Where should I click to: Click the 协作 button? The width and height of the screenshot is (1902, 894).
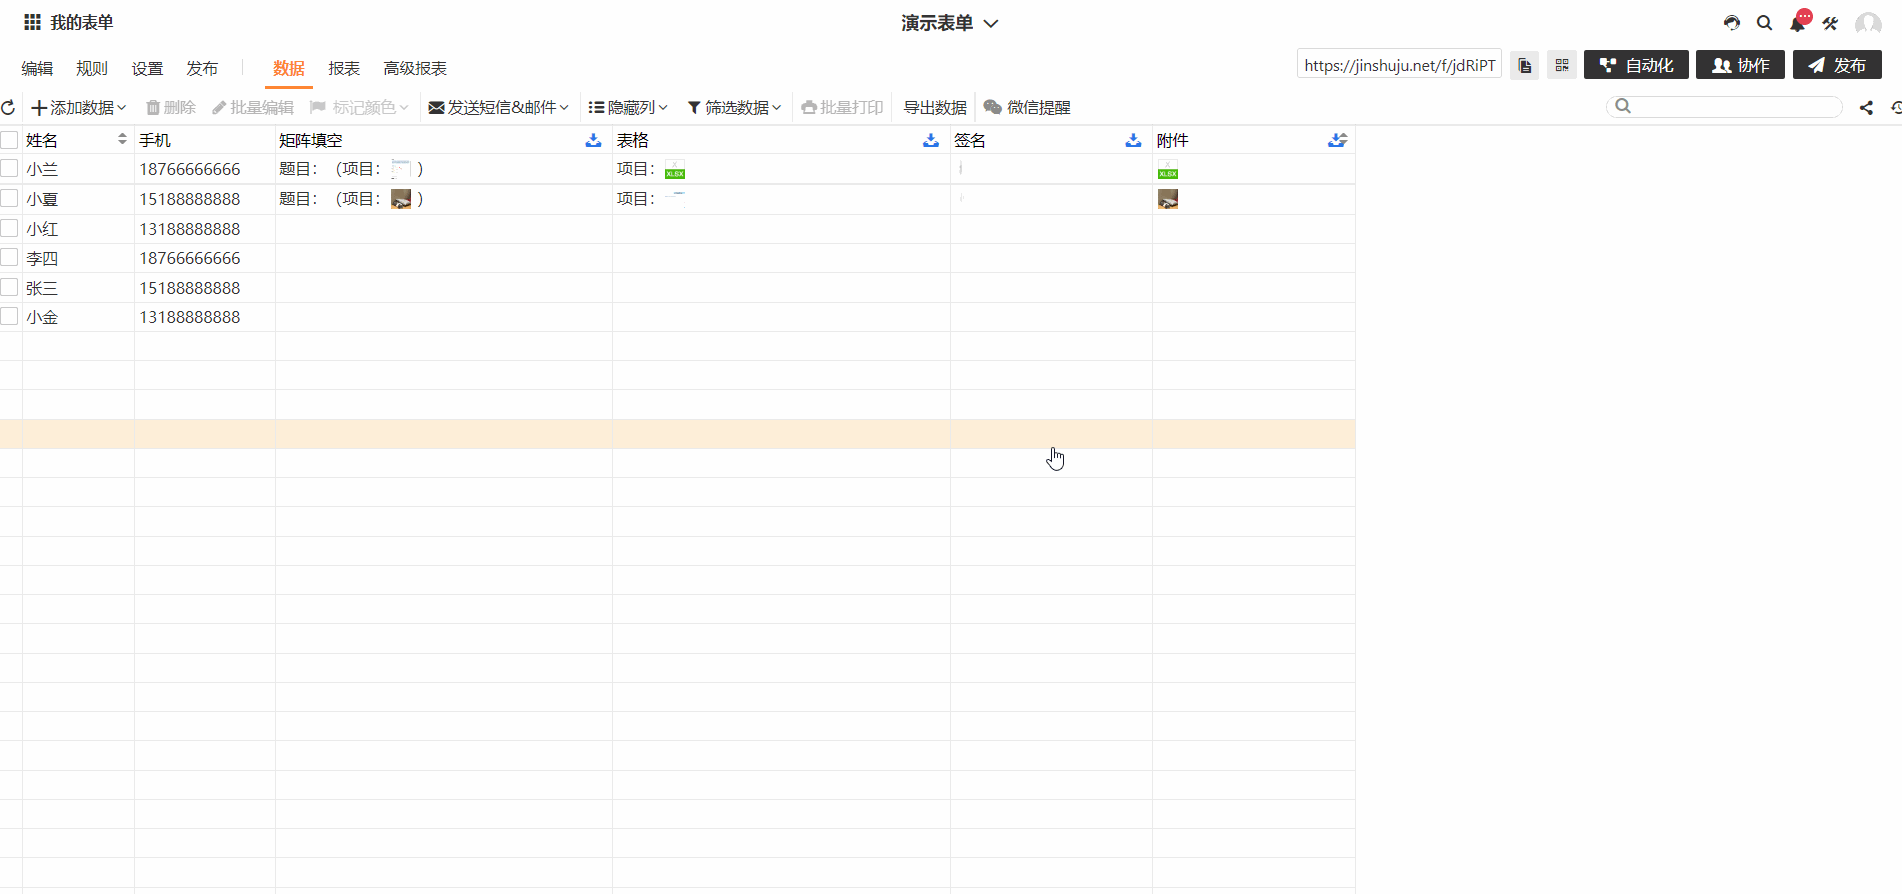pyautogui.click(x=1740, y=65)
